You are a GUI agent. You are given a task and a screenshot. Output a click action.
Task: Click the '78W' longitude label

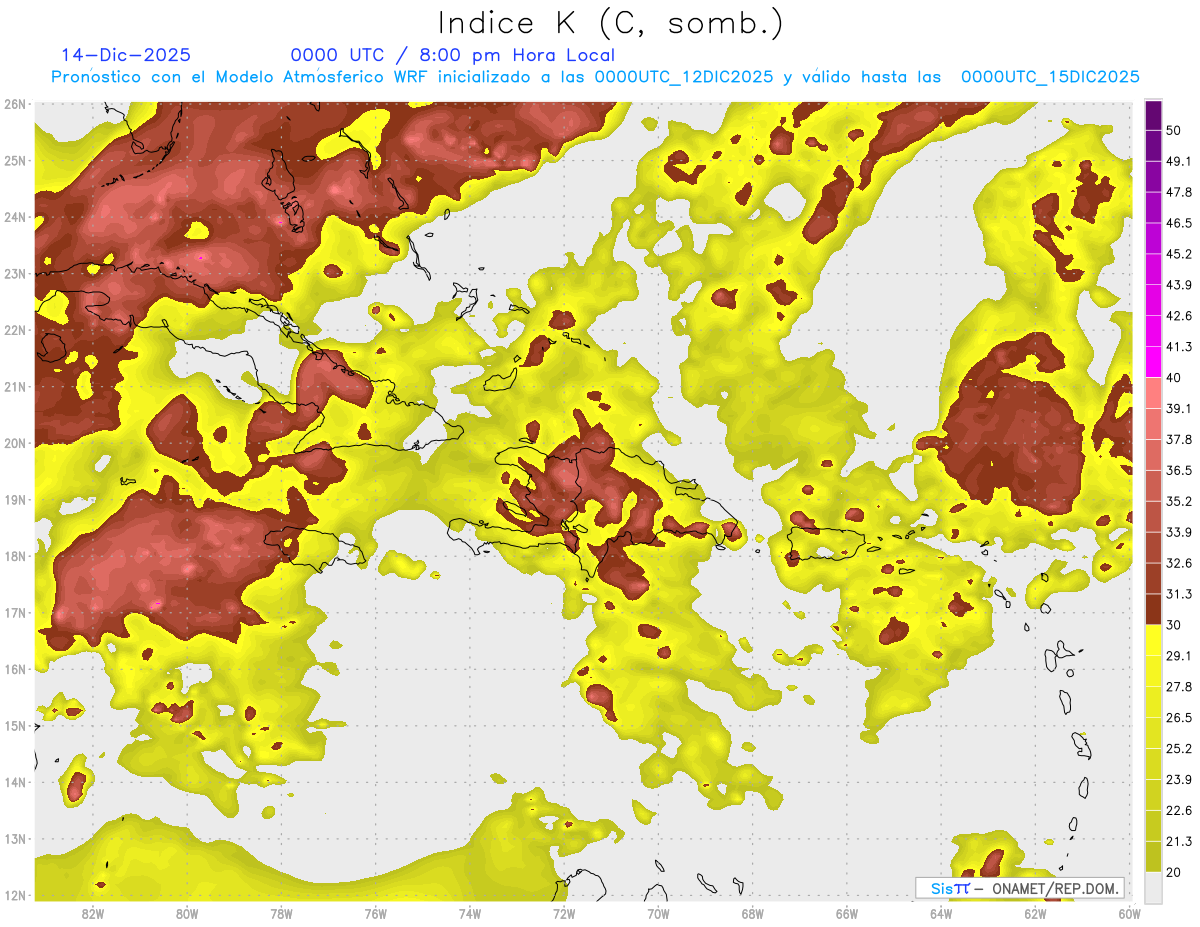tap(281, 914)
